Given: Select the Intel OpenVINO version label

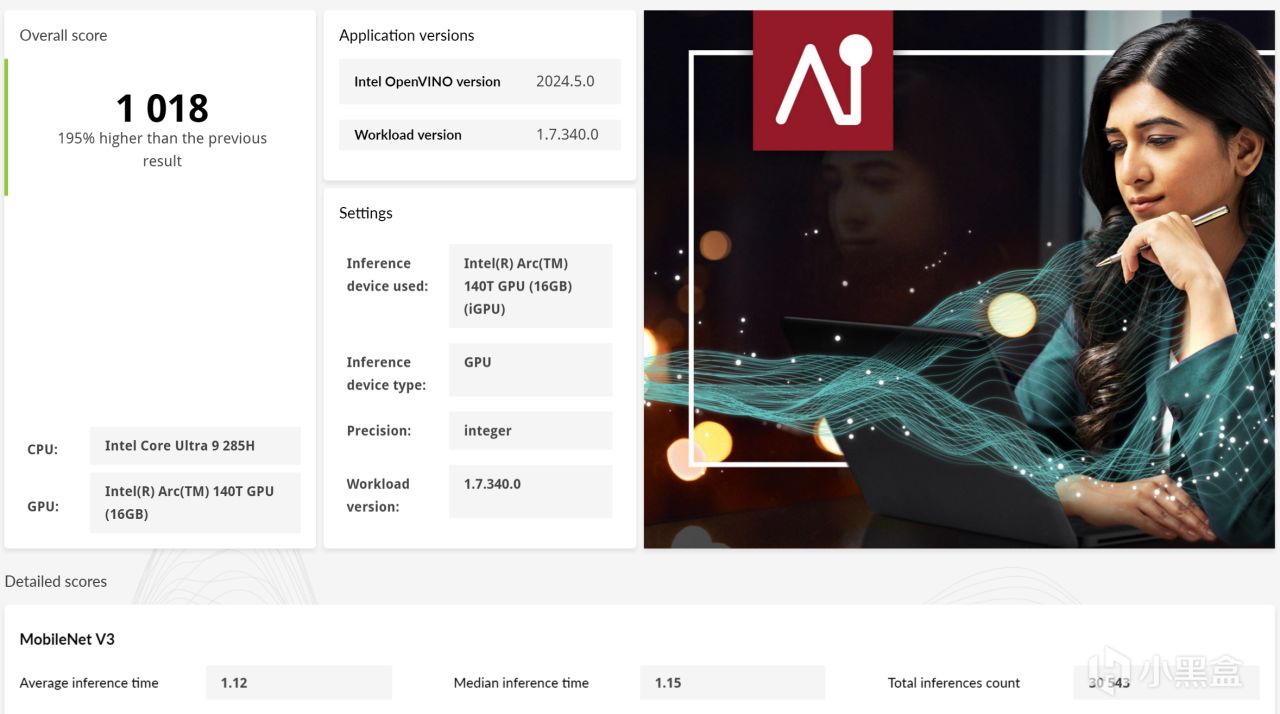Looking at the screenshot, I should [427, 82].
